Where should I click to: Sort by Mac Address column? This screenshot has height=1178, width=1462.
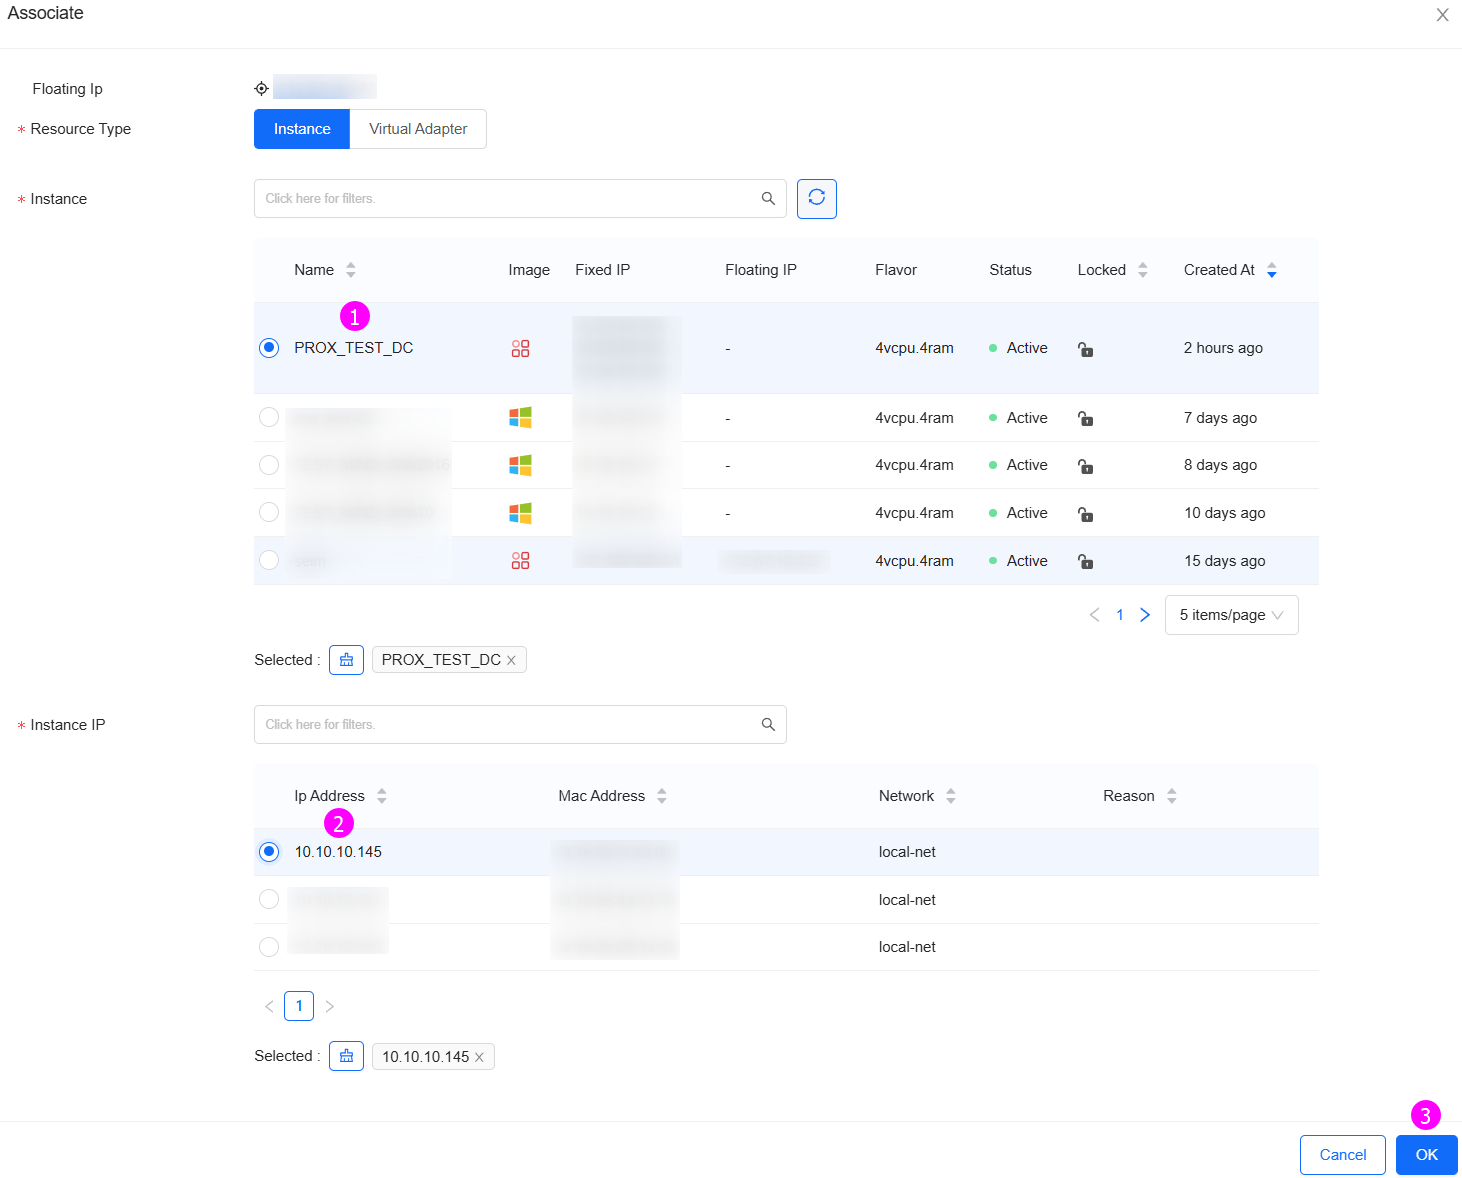click(662, 796)
